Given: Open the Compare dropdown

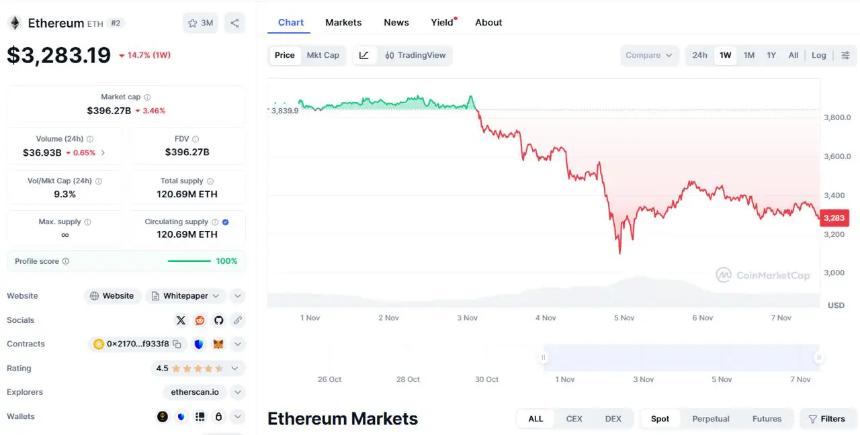Looking at the screenshot, I should 649,55.
